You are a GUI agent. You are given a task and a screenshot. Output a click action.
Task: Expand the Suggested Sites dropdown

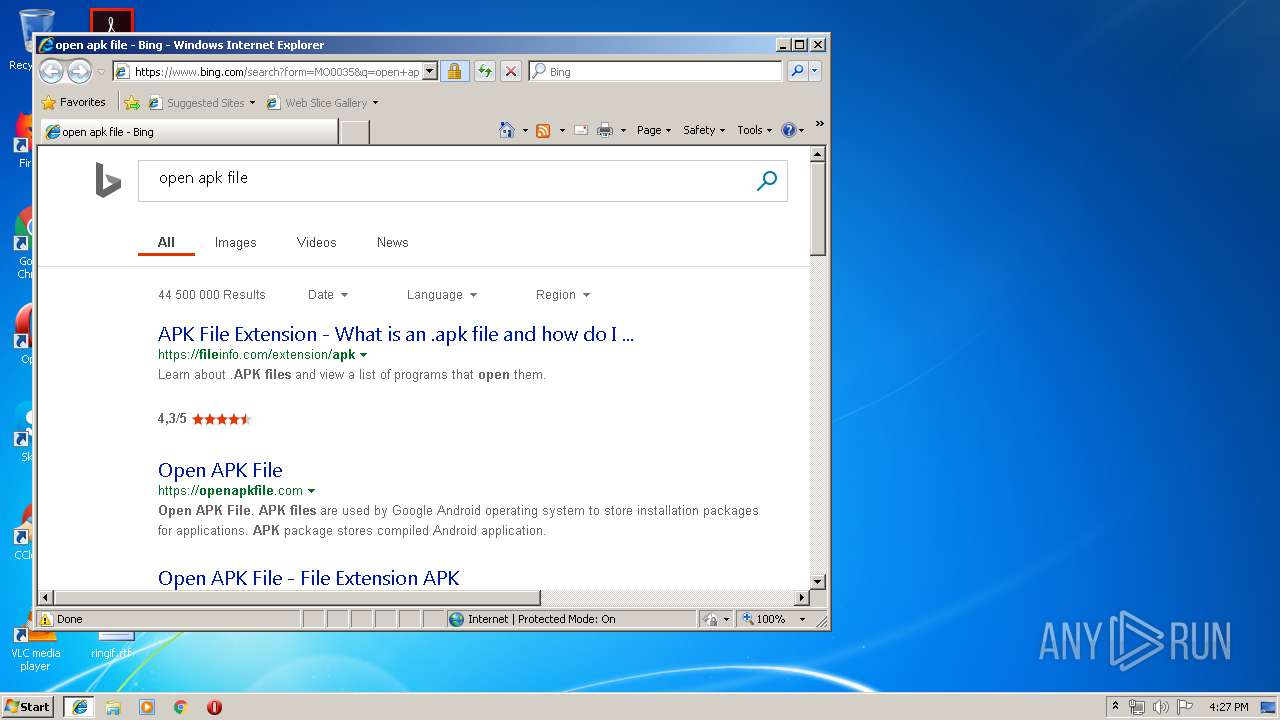(x=253, y=102)
